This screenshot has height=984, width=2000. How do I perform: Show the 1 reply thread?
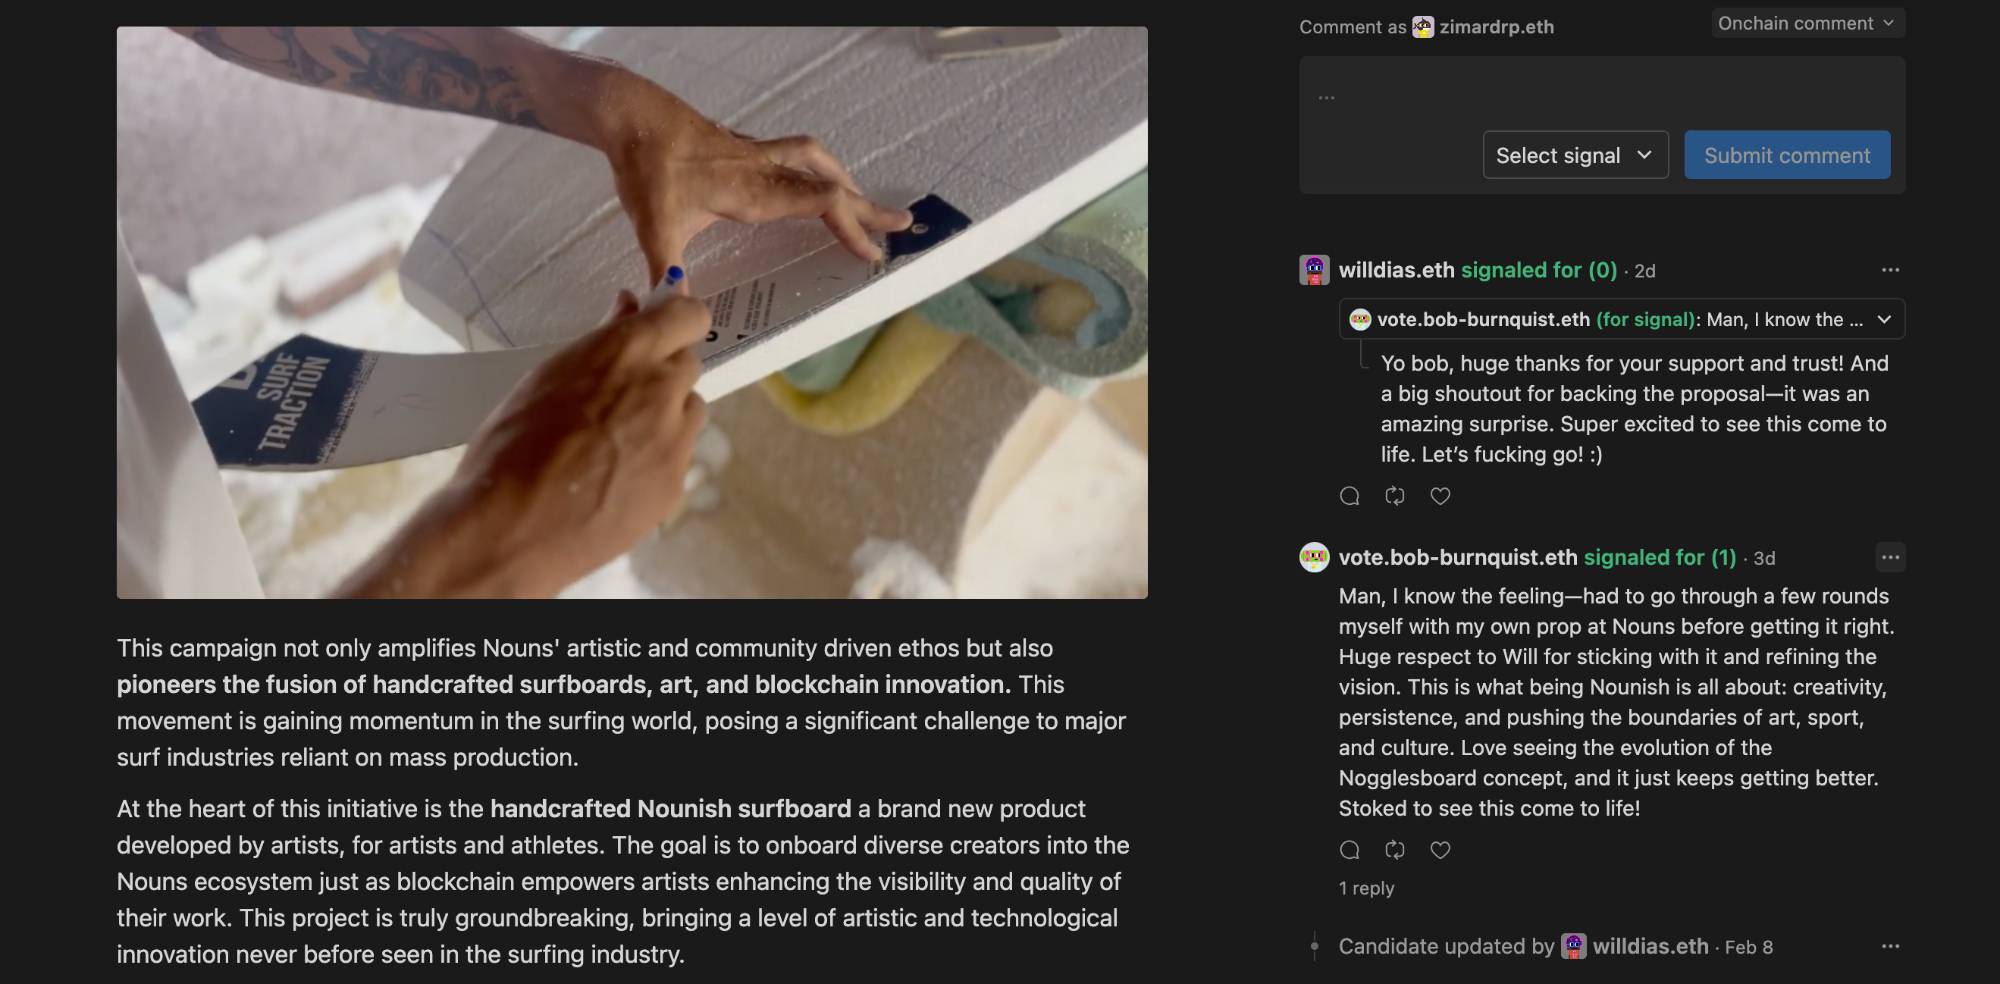coord(1366,888)
